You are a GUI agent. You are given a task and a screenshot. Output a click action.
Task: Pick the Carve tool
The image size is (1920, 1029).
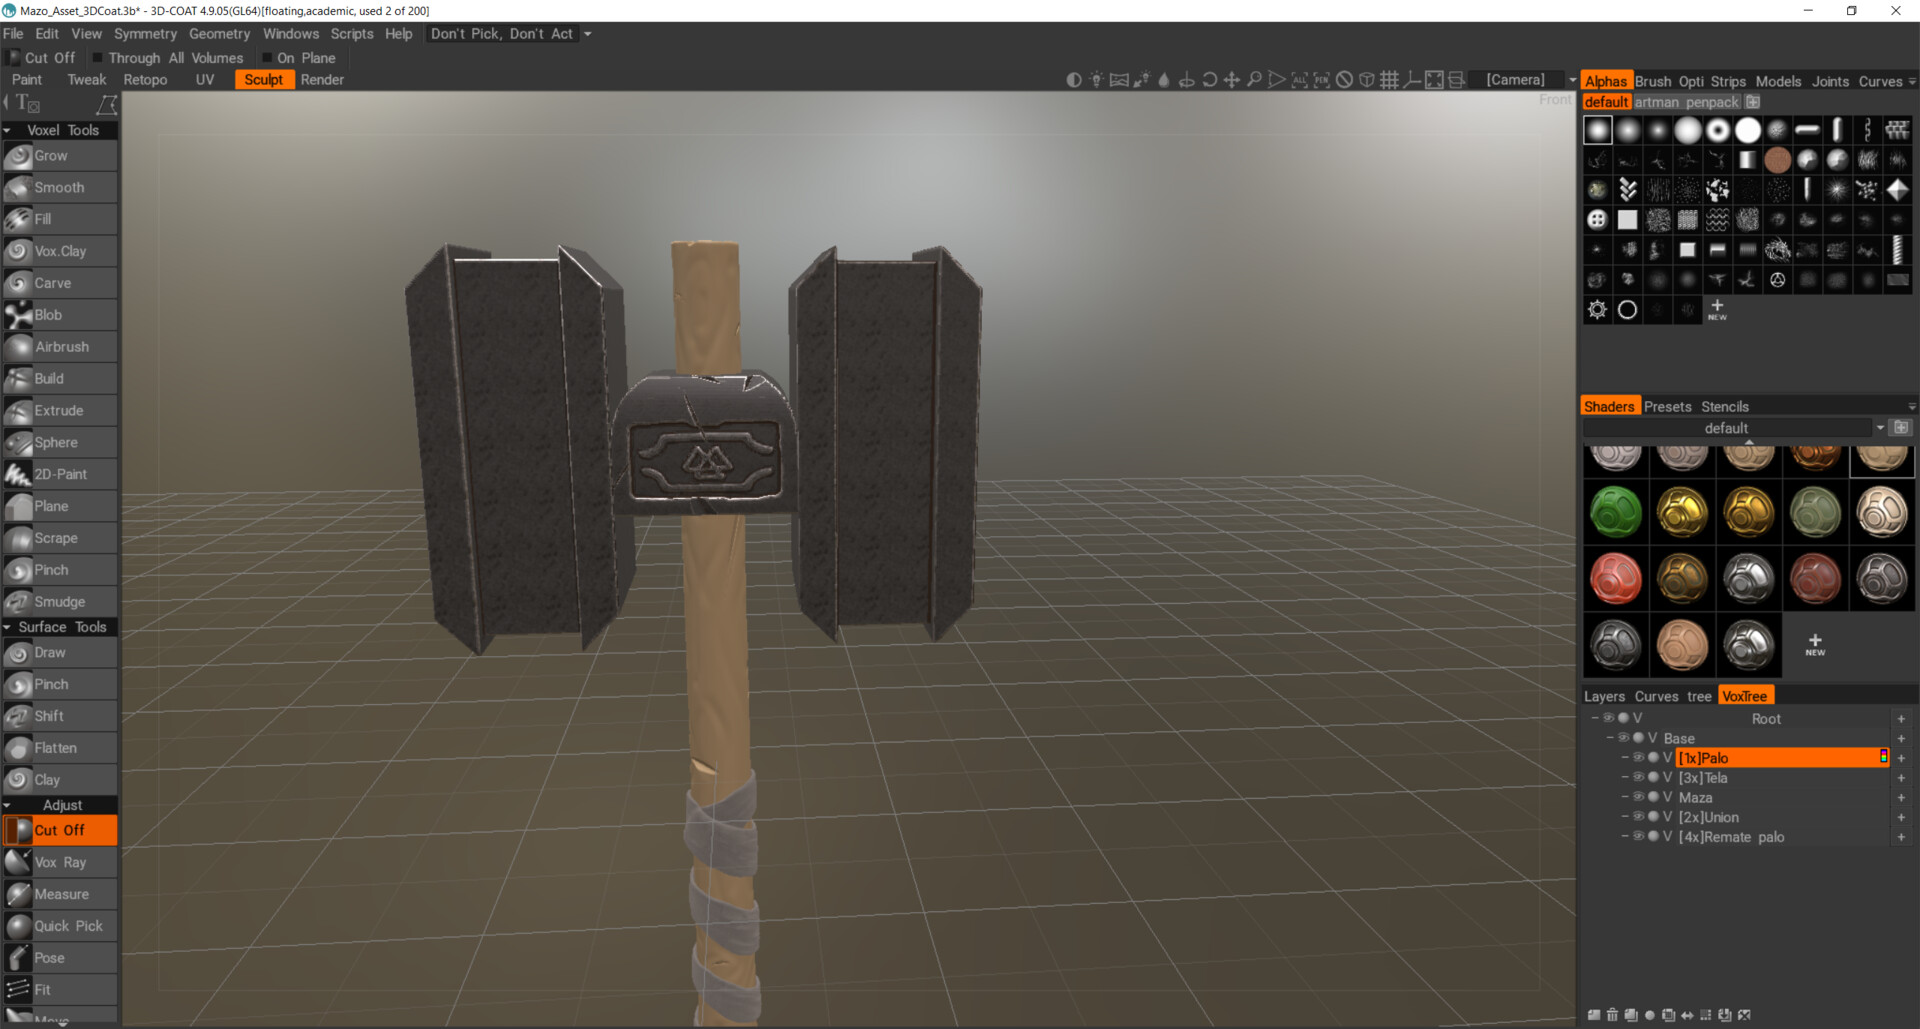click(x=60, y=284)
